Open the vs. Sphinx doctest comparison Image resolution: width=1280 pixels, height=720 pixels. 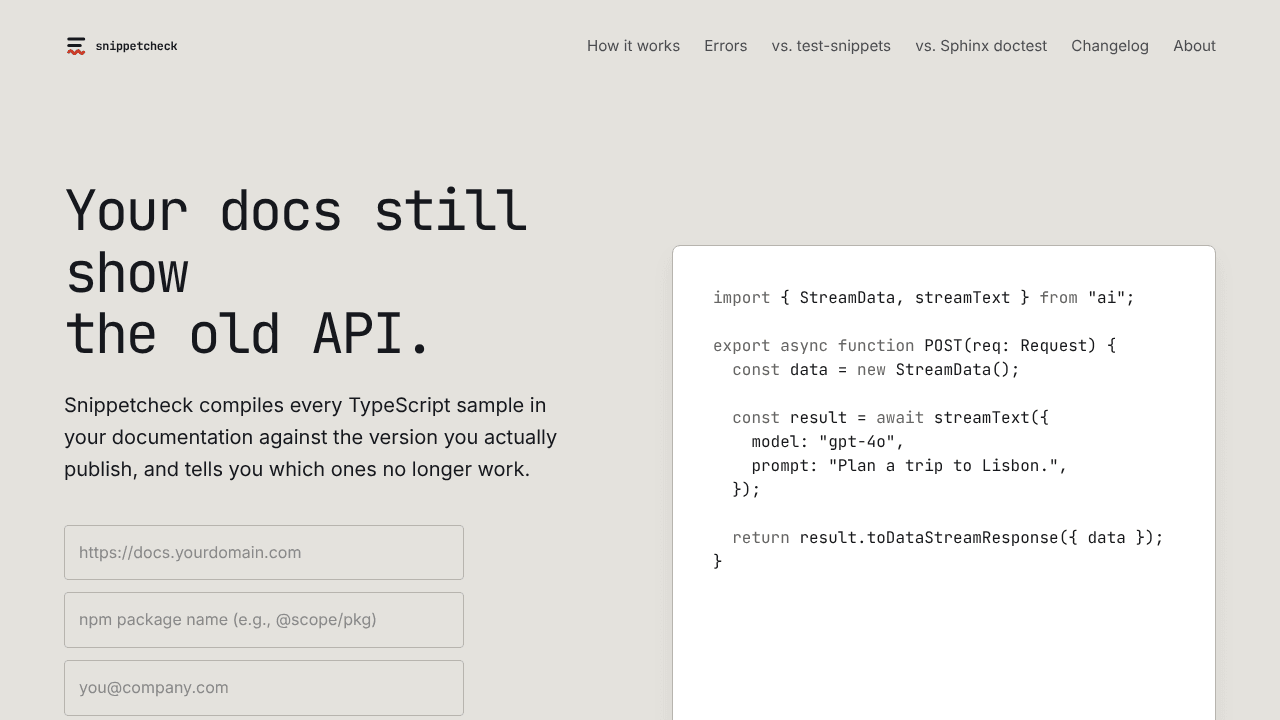981,46
